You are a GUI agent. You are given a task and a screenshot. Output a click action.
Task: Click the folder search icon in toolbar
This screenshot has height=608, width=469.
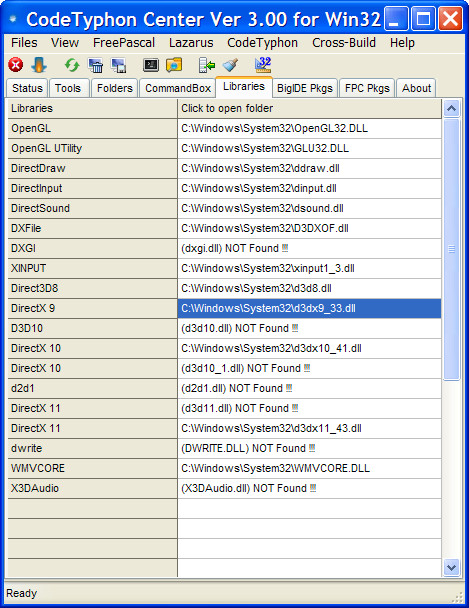(x=174, y=65)
